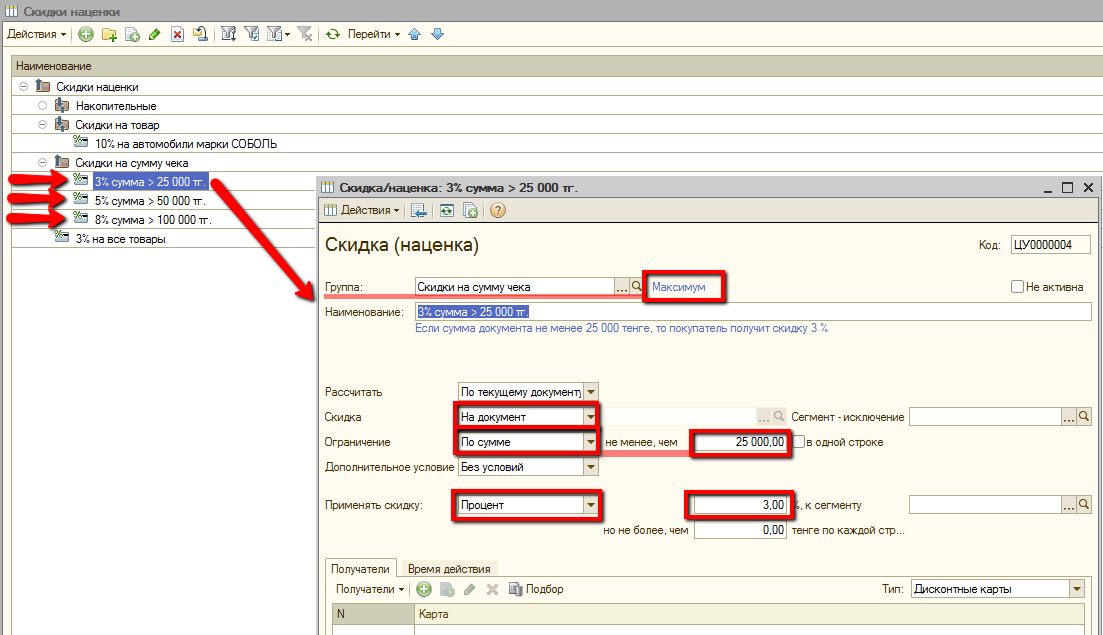1103x635 pixels.
Task: Open the Тип 'Дисконтные карты' dropdown
Action: pyautogui.click(x=1076, y=589)
